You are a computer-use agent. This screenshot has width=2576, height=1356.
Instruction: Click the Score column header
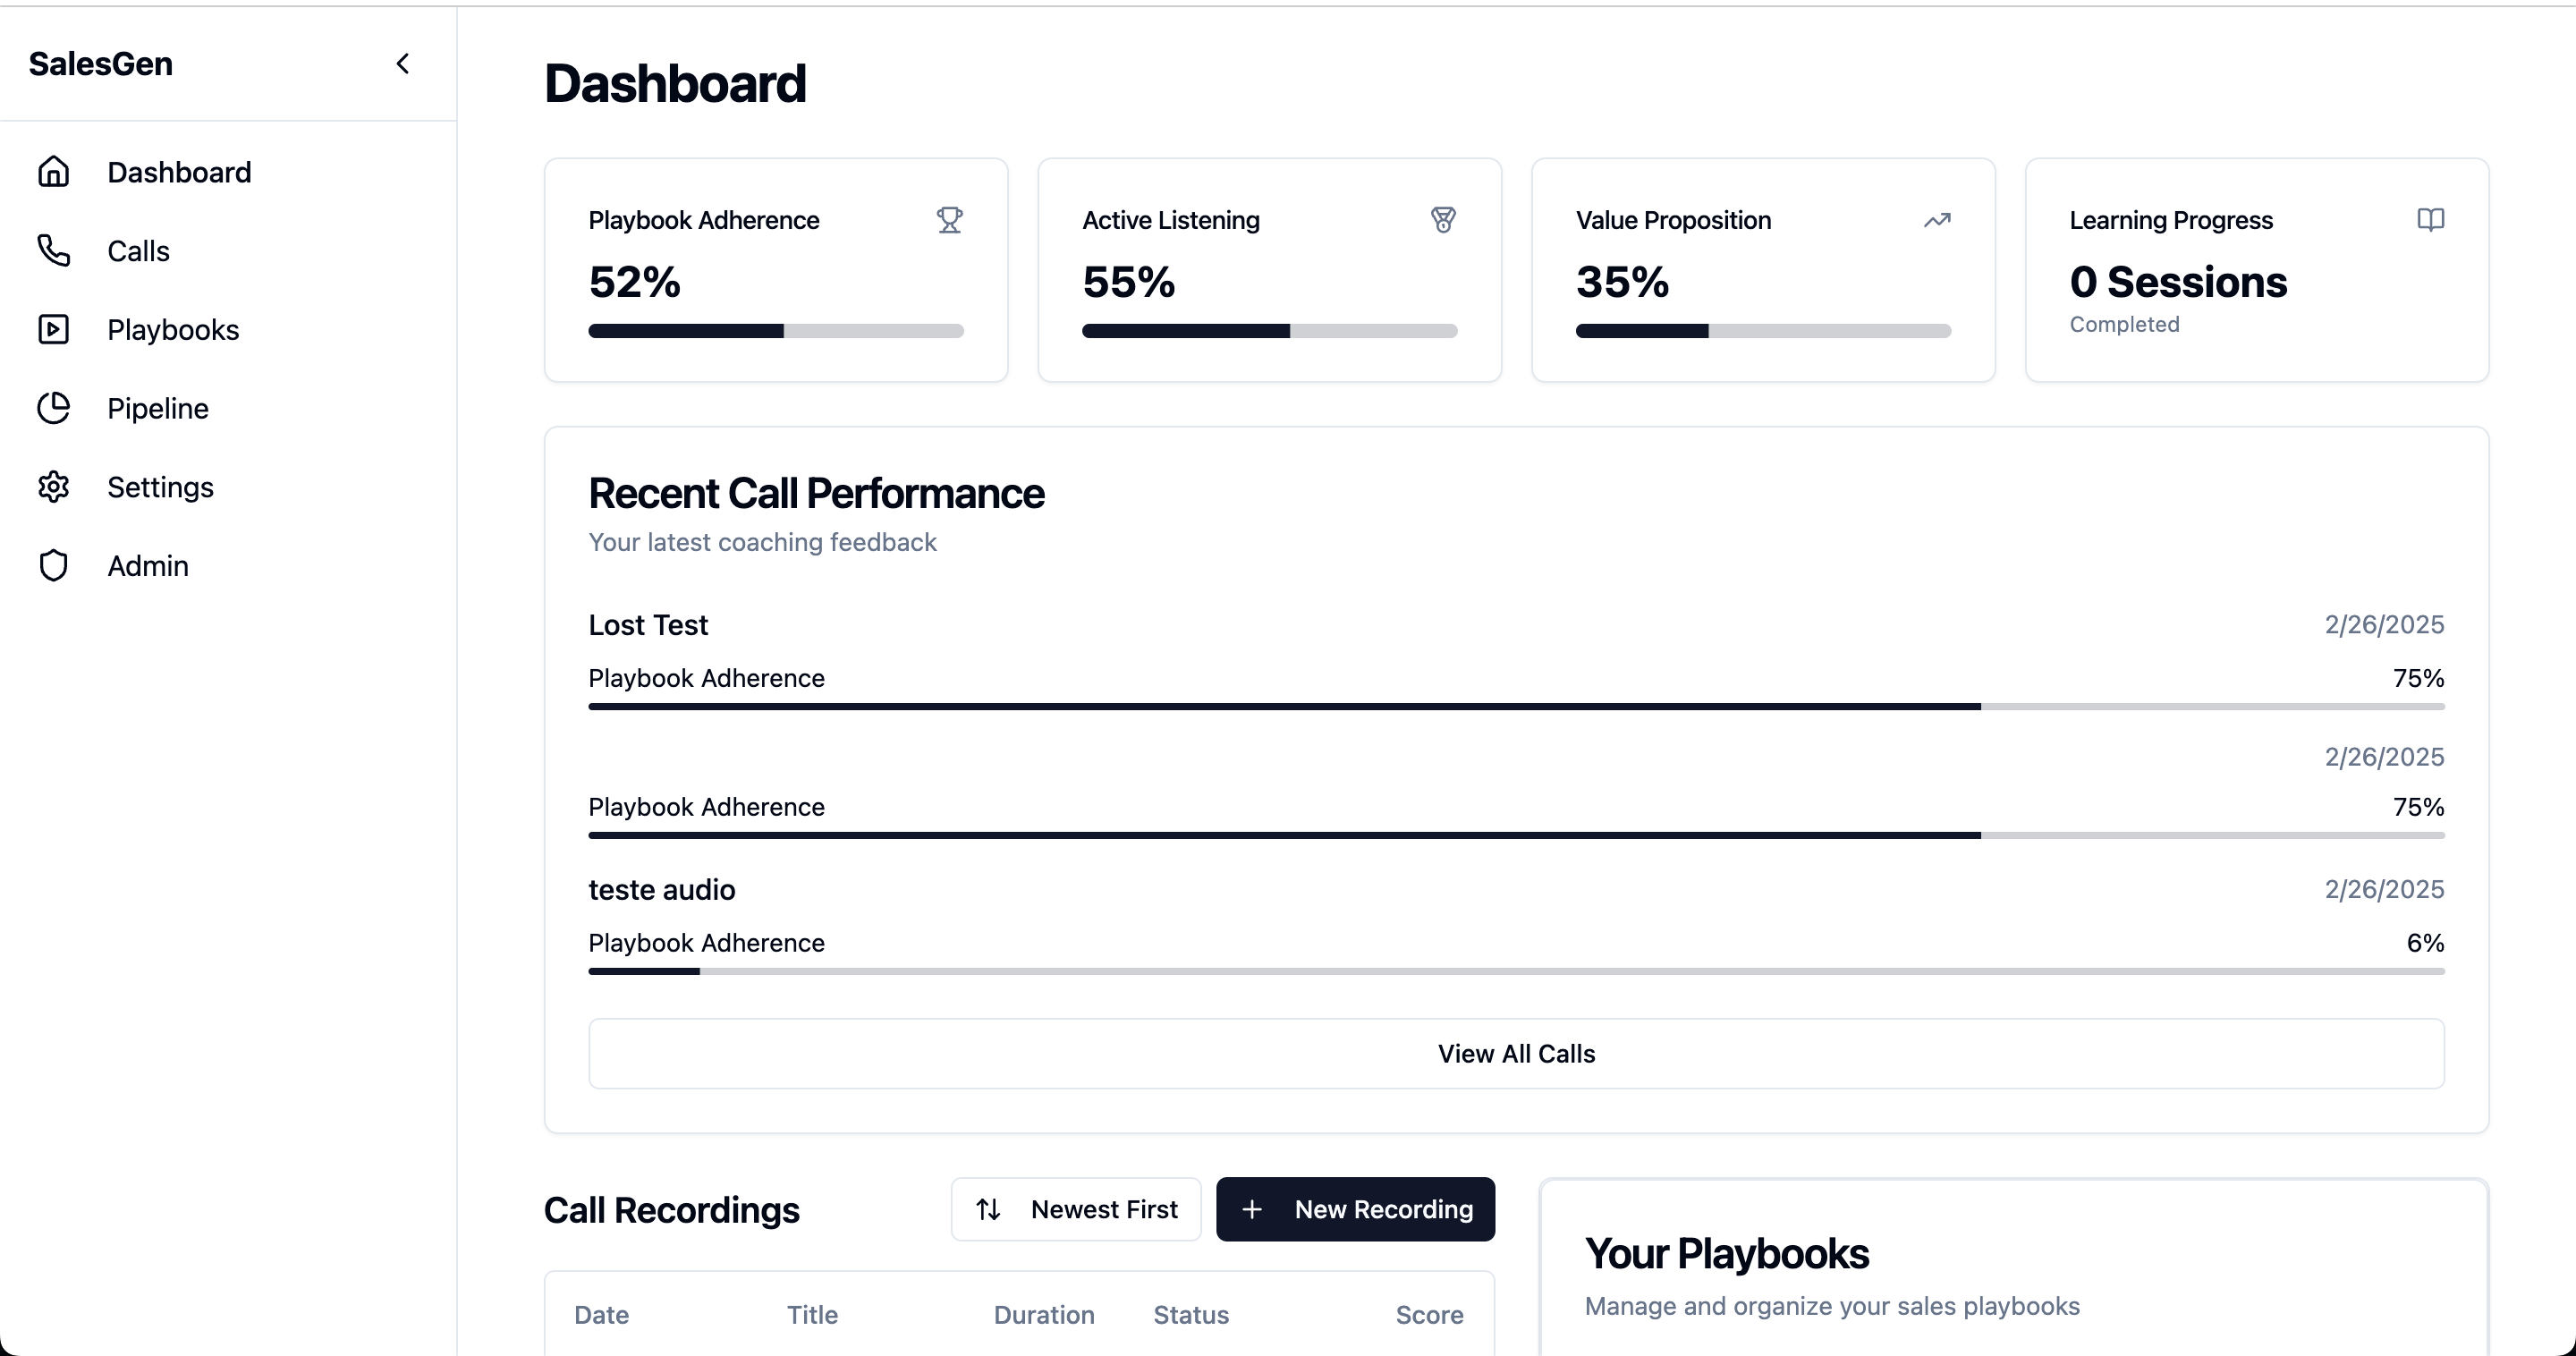pyautogui.click(x=1429, y=1315)
